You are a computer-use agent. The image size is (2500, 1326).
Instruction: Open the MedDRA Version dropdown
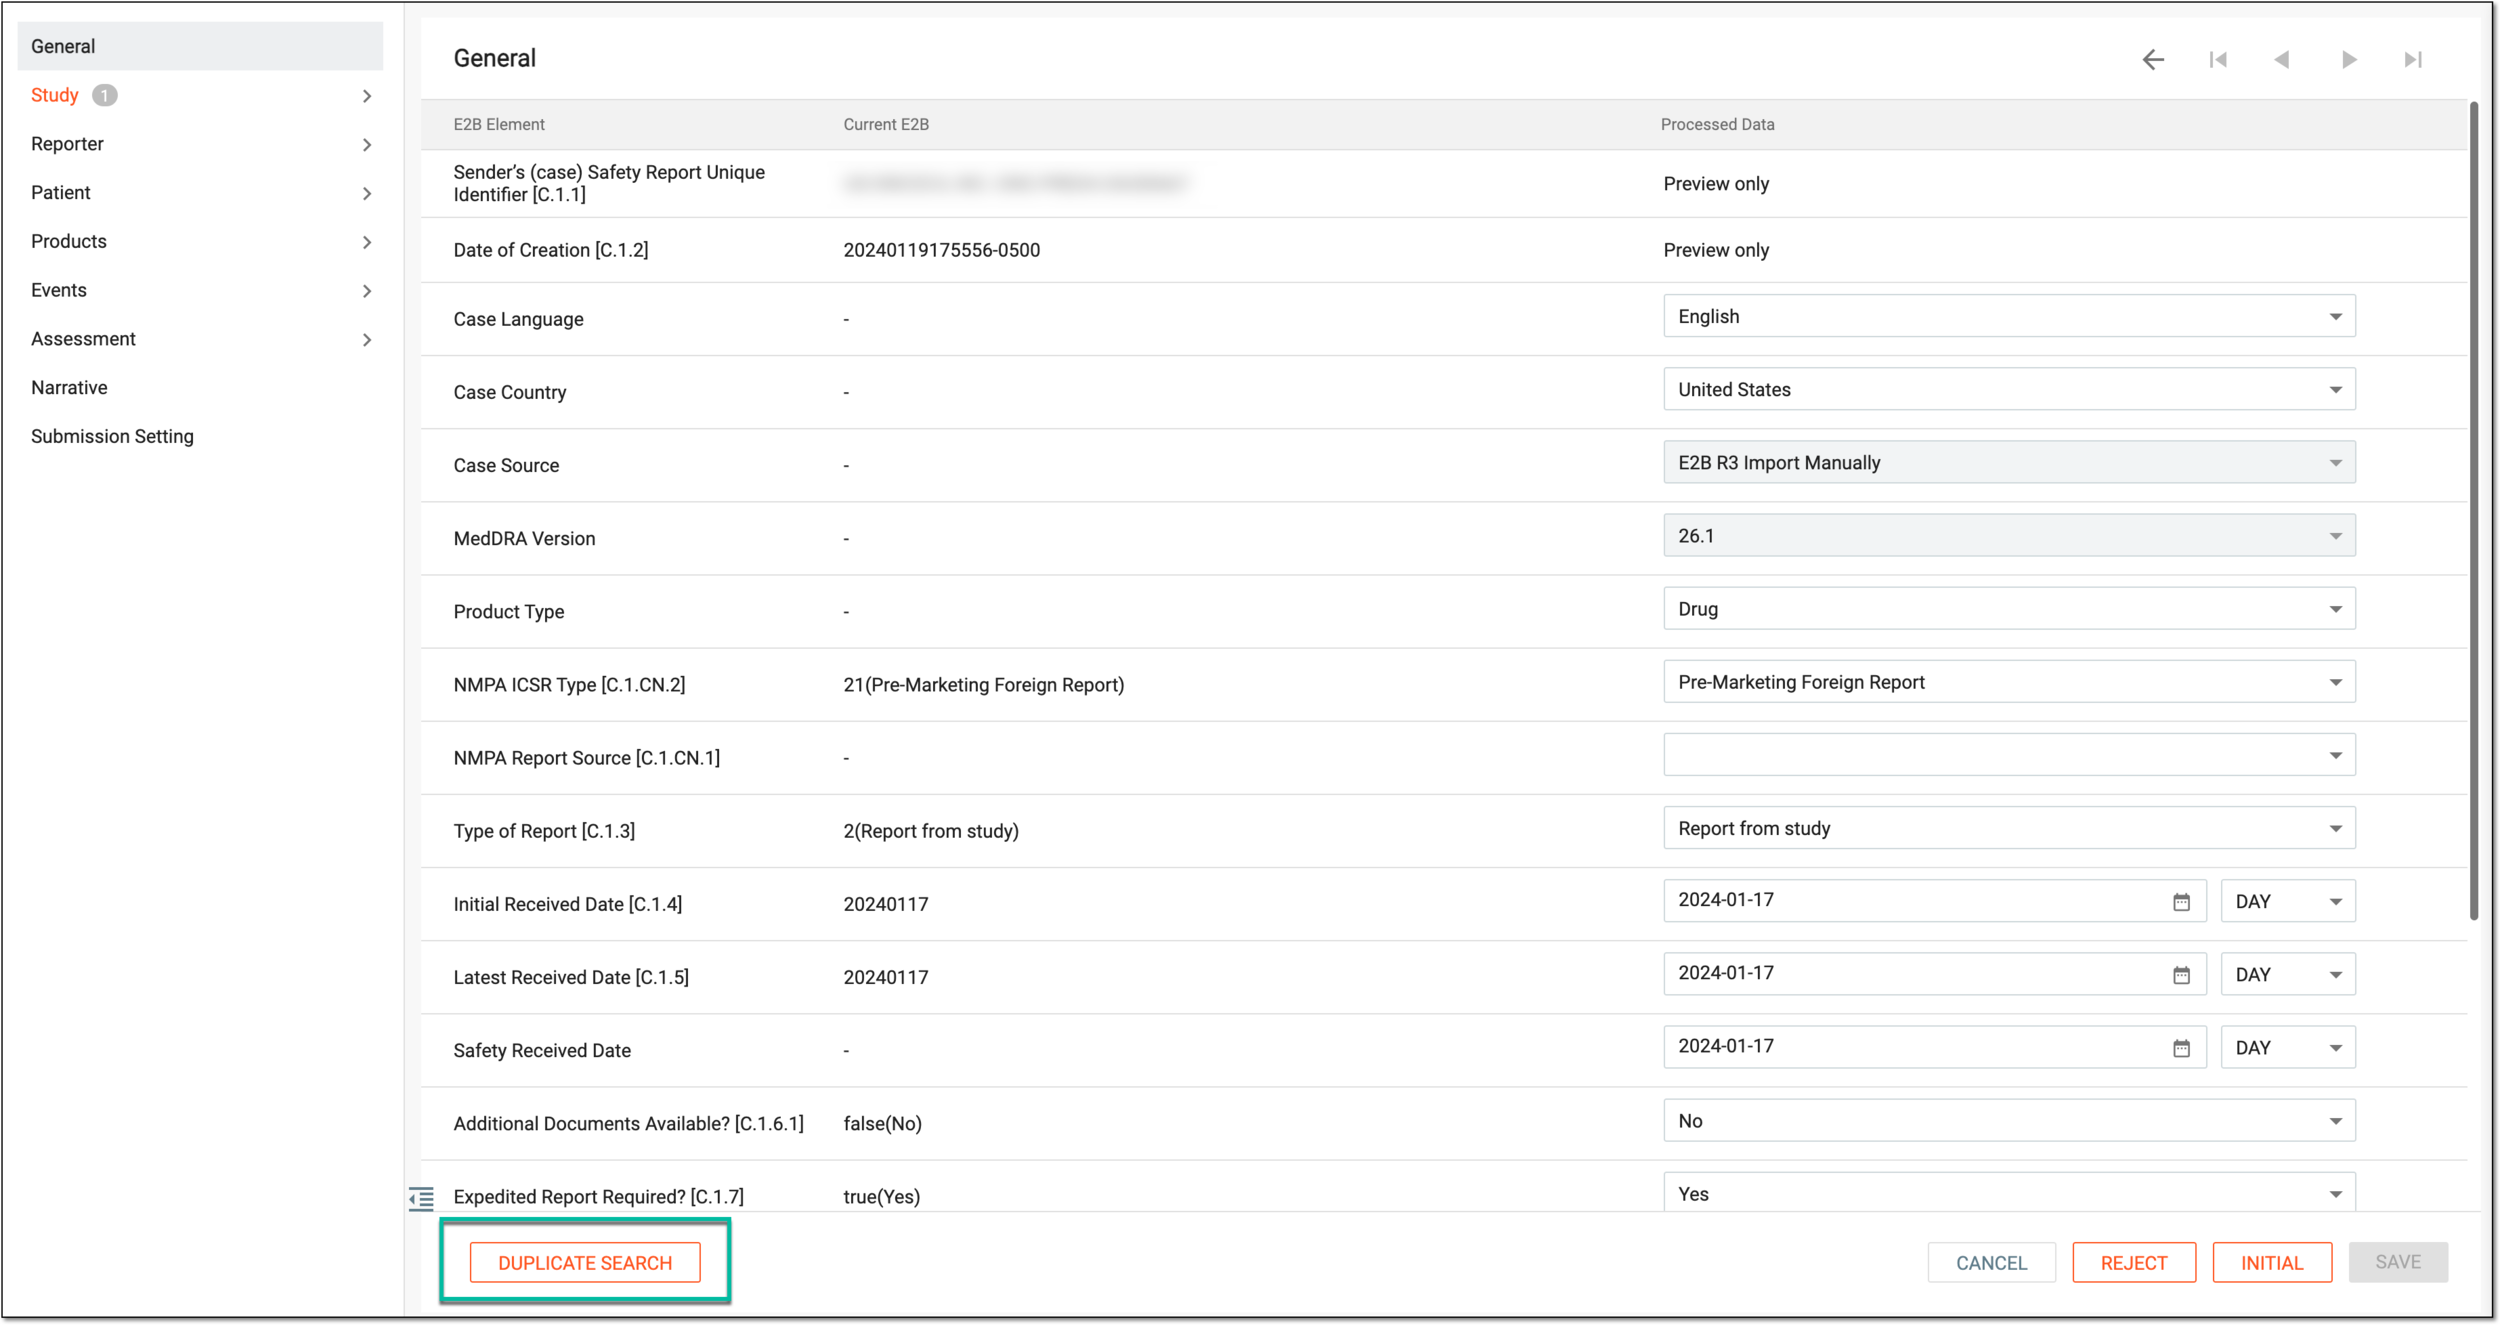(2009, 535)
